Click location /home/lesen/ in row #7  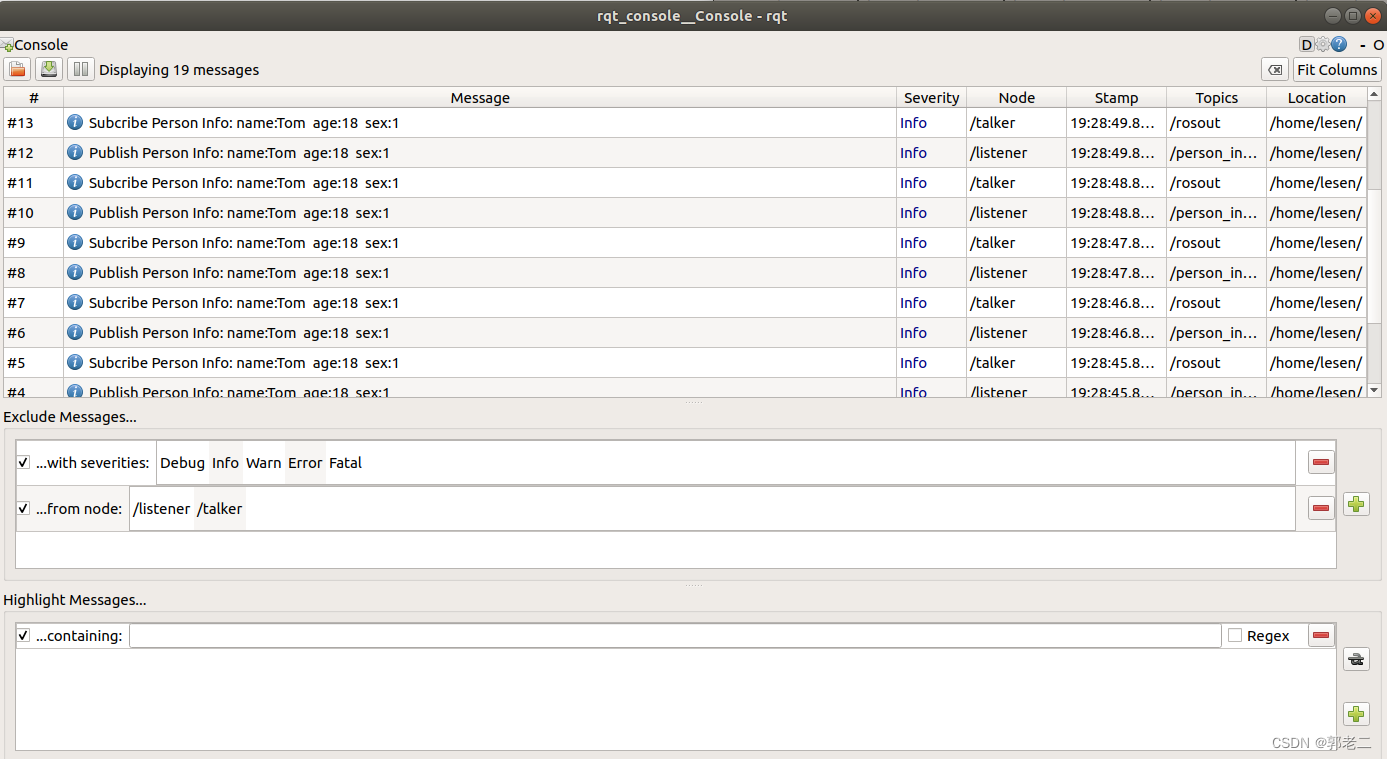pos(1316,303)
